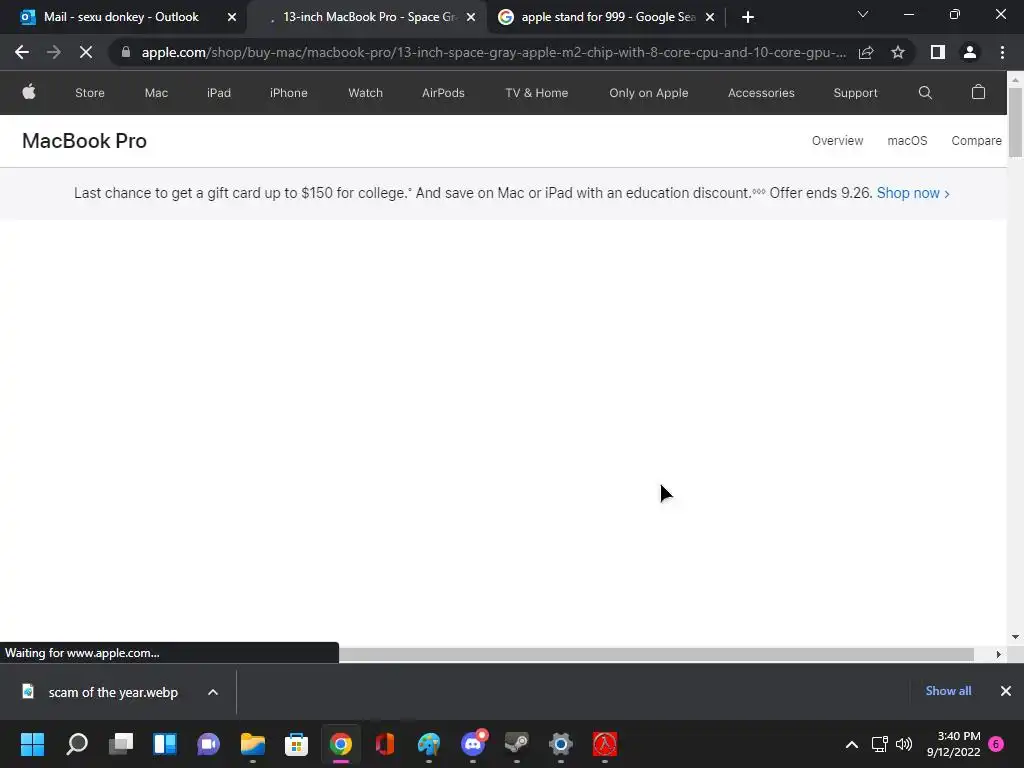
Task: Go back with the browser back arrow
Action: 22,52
